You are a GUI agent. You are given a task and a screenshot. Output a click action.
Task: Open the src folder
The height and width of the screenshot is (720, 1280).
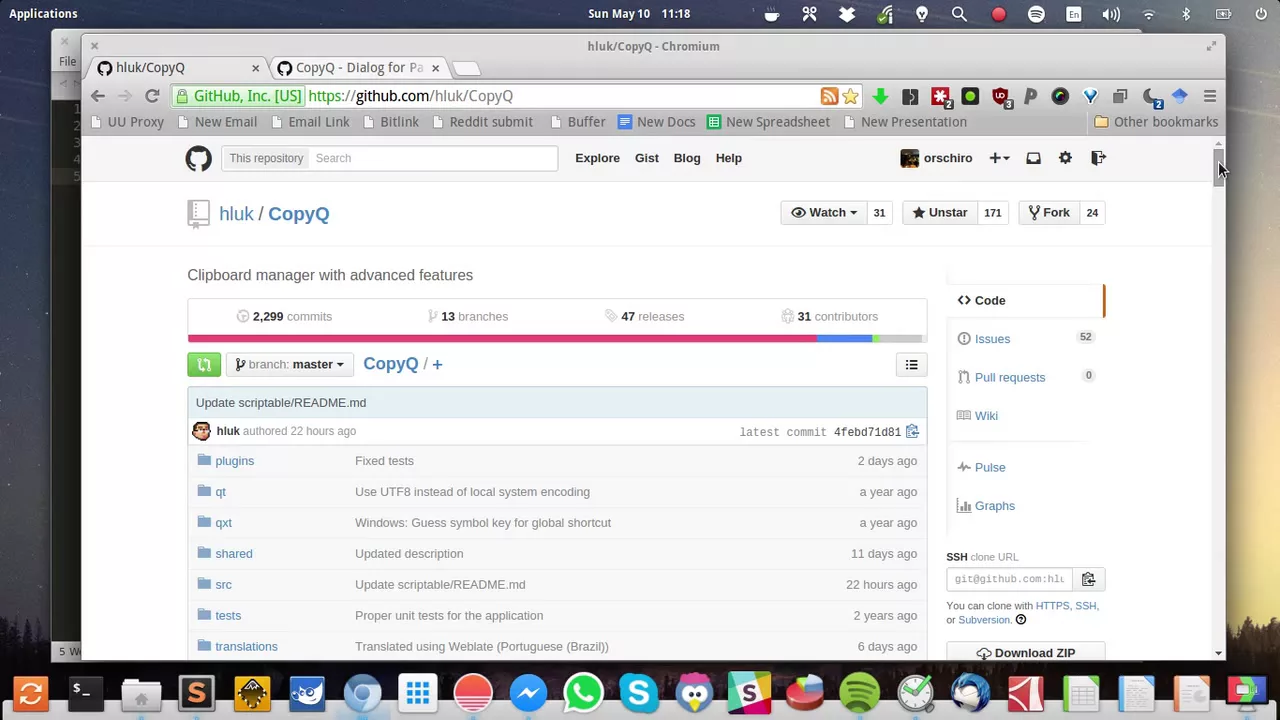point(223,585)
